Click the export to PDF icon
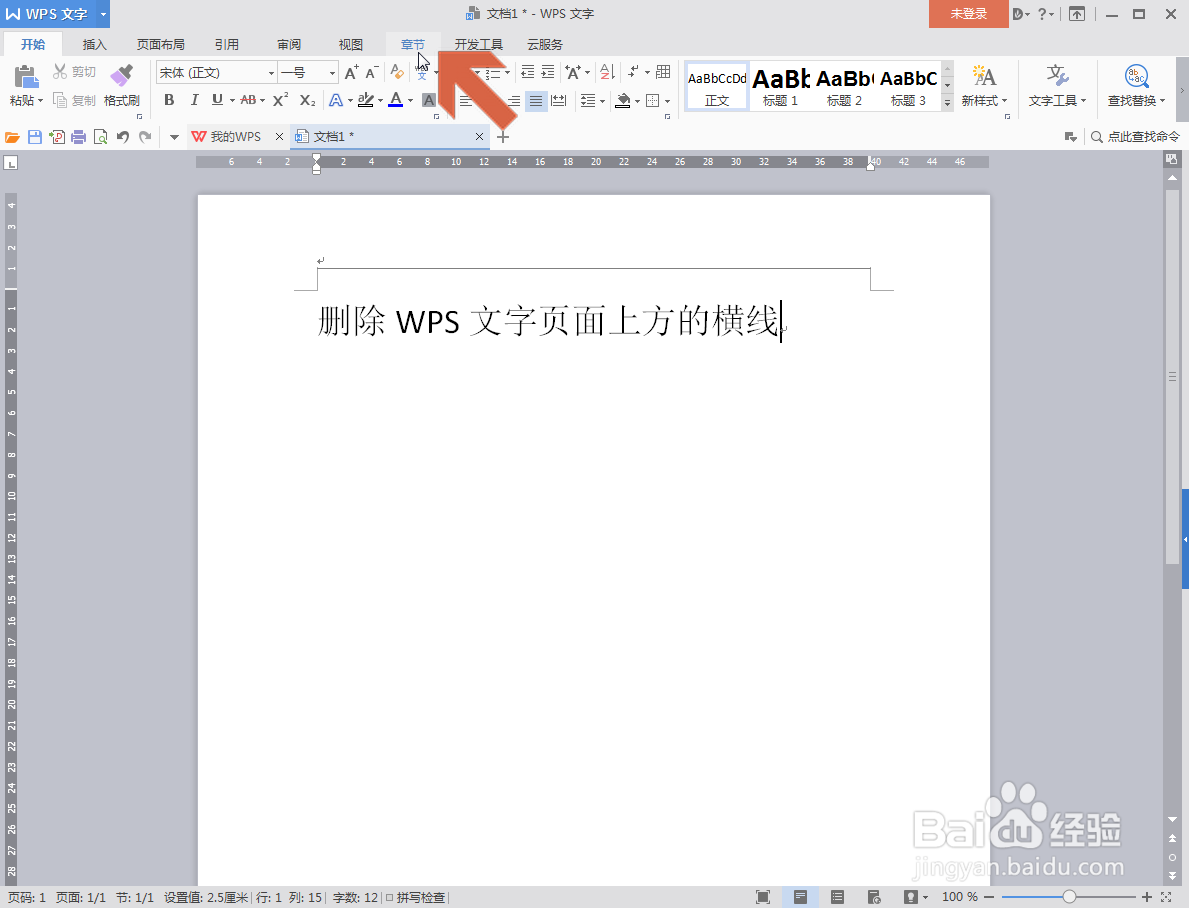The image size is (1189, 908). 56,137
